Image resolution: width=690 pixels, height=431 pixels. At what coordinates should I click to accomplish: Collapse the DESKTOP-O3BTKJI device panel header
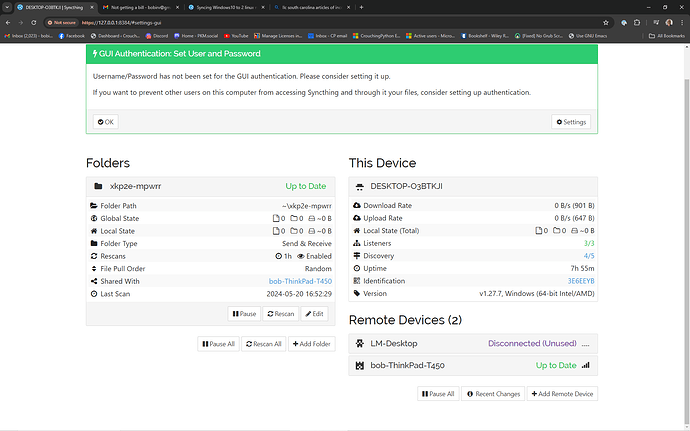click(x=473, y=186)
